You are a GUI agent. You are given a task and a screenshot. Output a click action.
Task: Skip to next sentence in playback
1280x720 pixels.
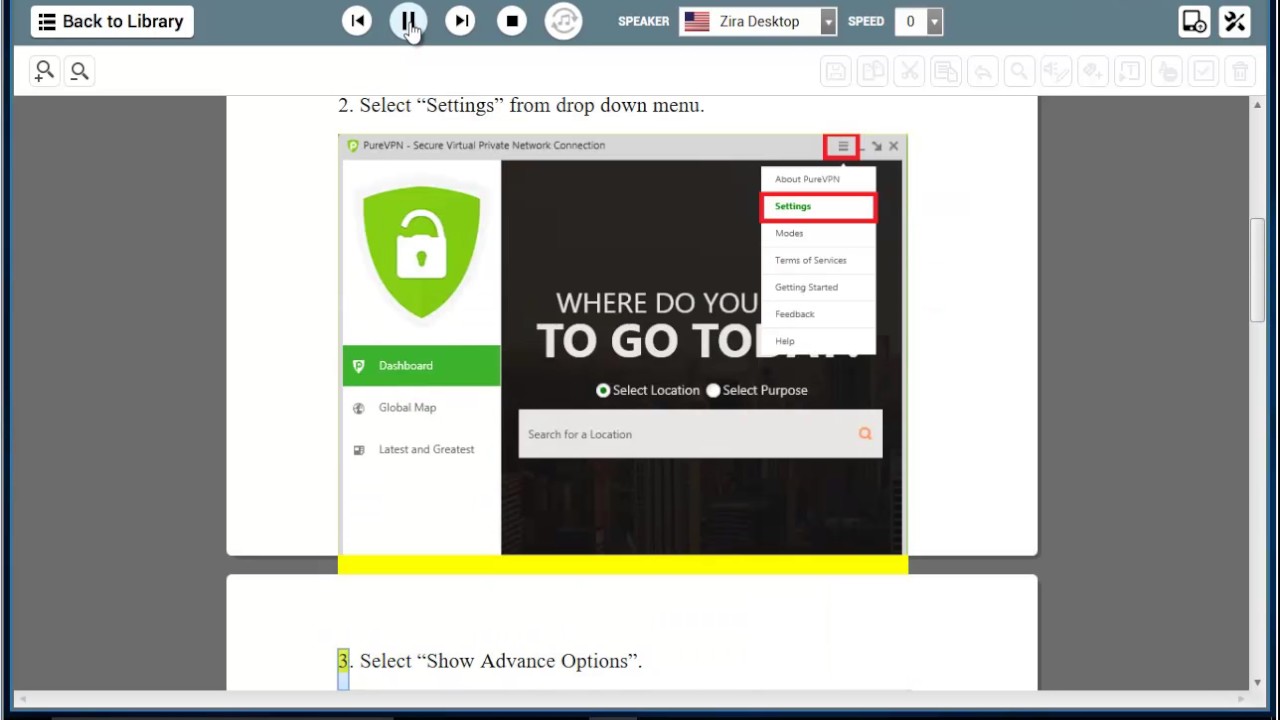pos(460,21)
